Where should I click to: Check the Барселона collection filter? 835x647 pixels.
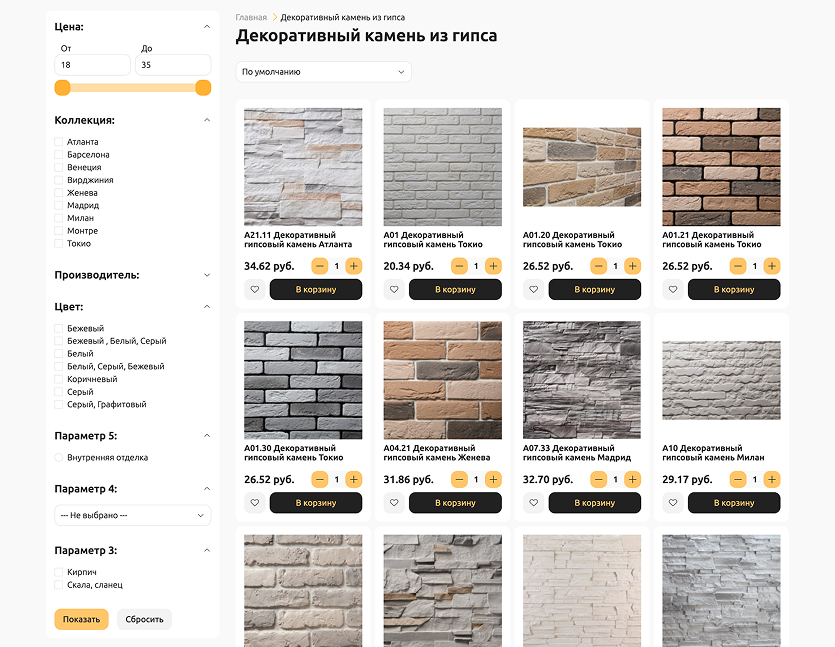pyautogui.click(x=59, y=155)
